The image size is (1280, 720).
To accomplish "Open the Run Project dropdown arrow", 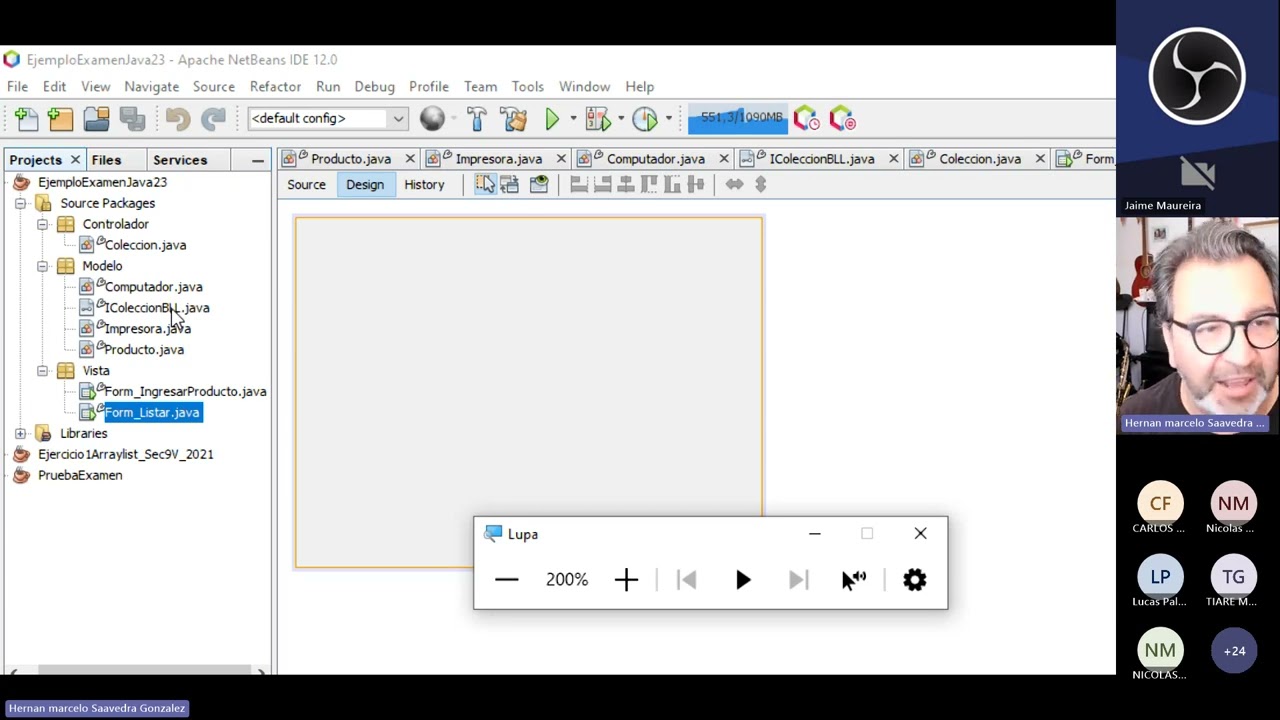I will (573, 119).
